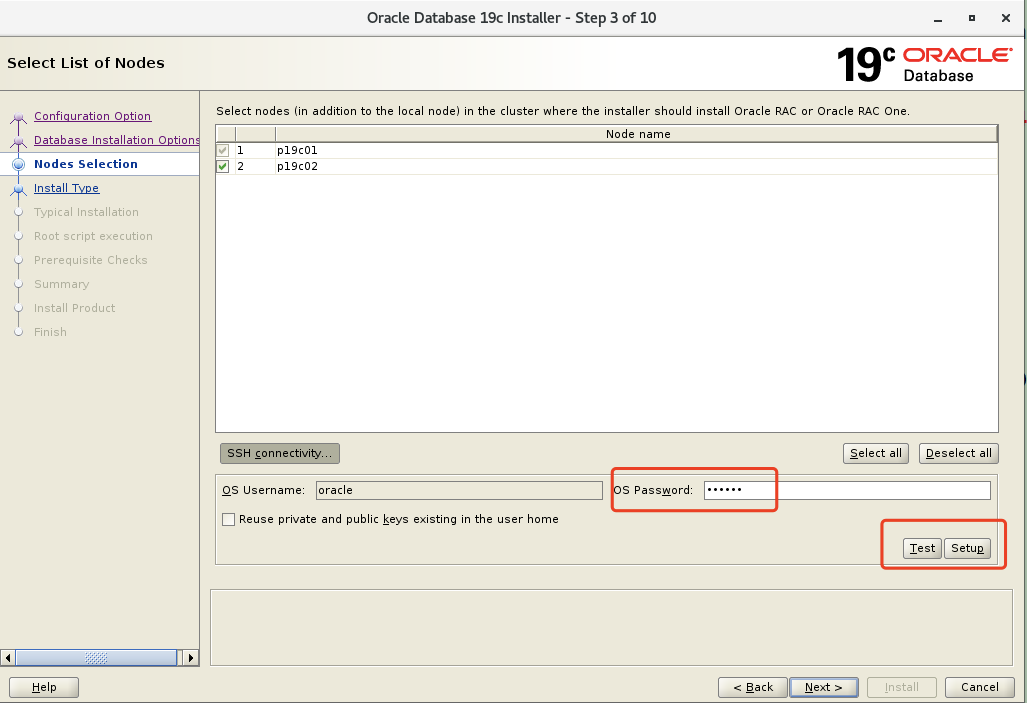Click row number 2 cell

tap(255, 166)
